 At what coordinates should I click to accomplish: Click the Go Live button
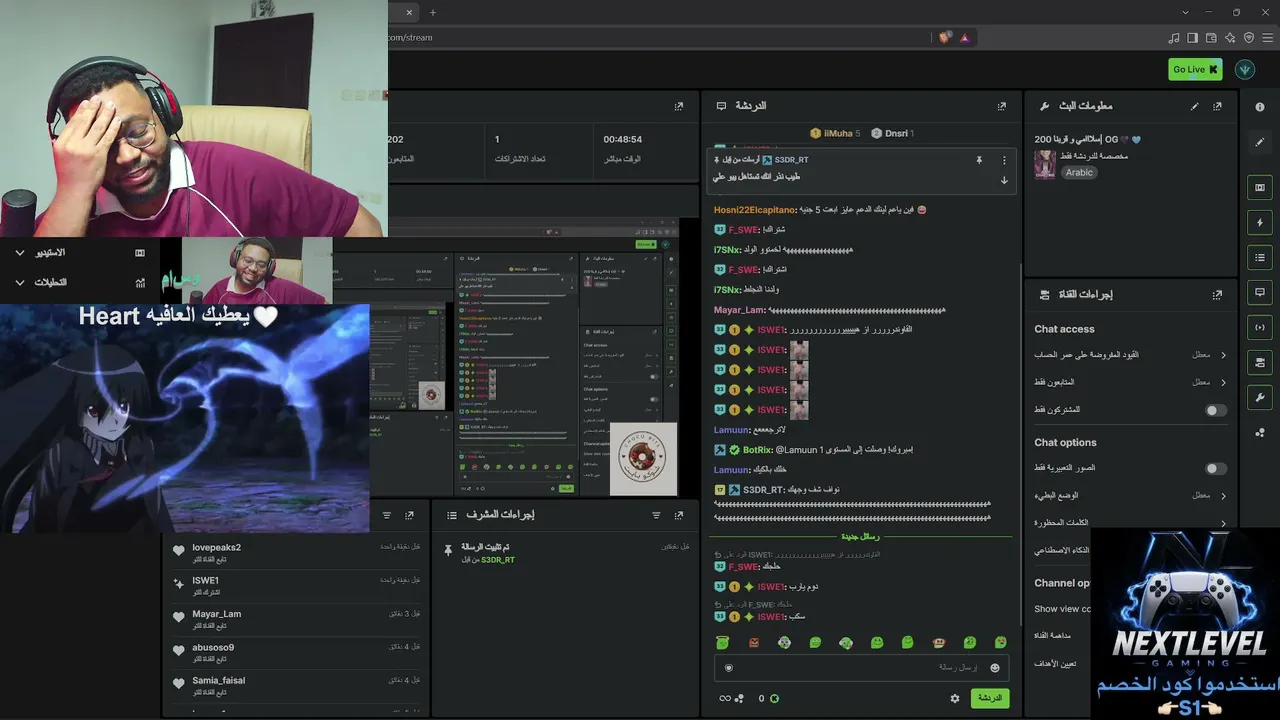coord(1195,69)
